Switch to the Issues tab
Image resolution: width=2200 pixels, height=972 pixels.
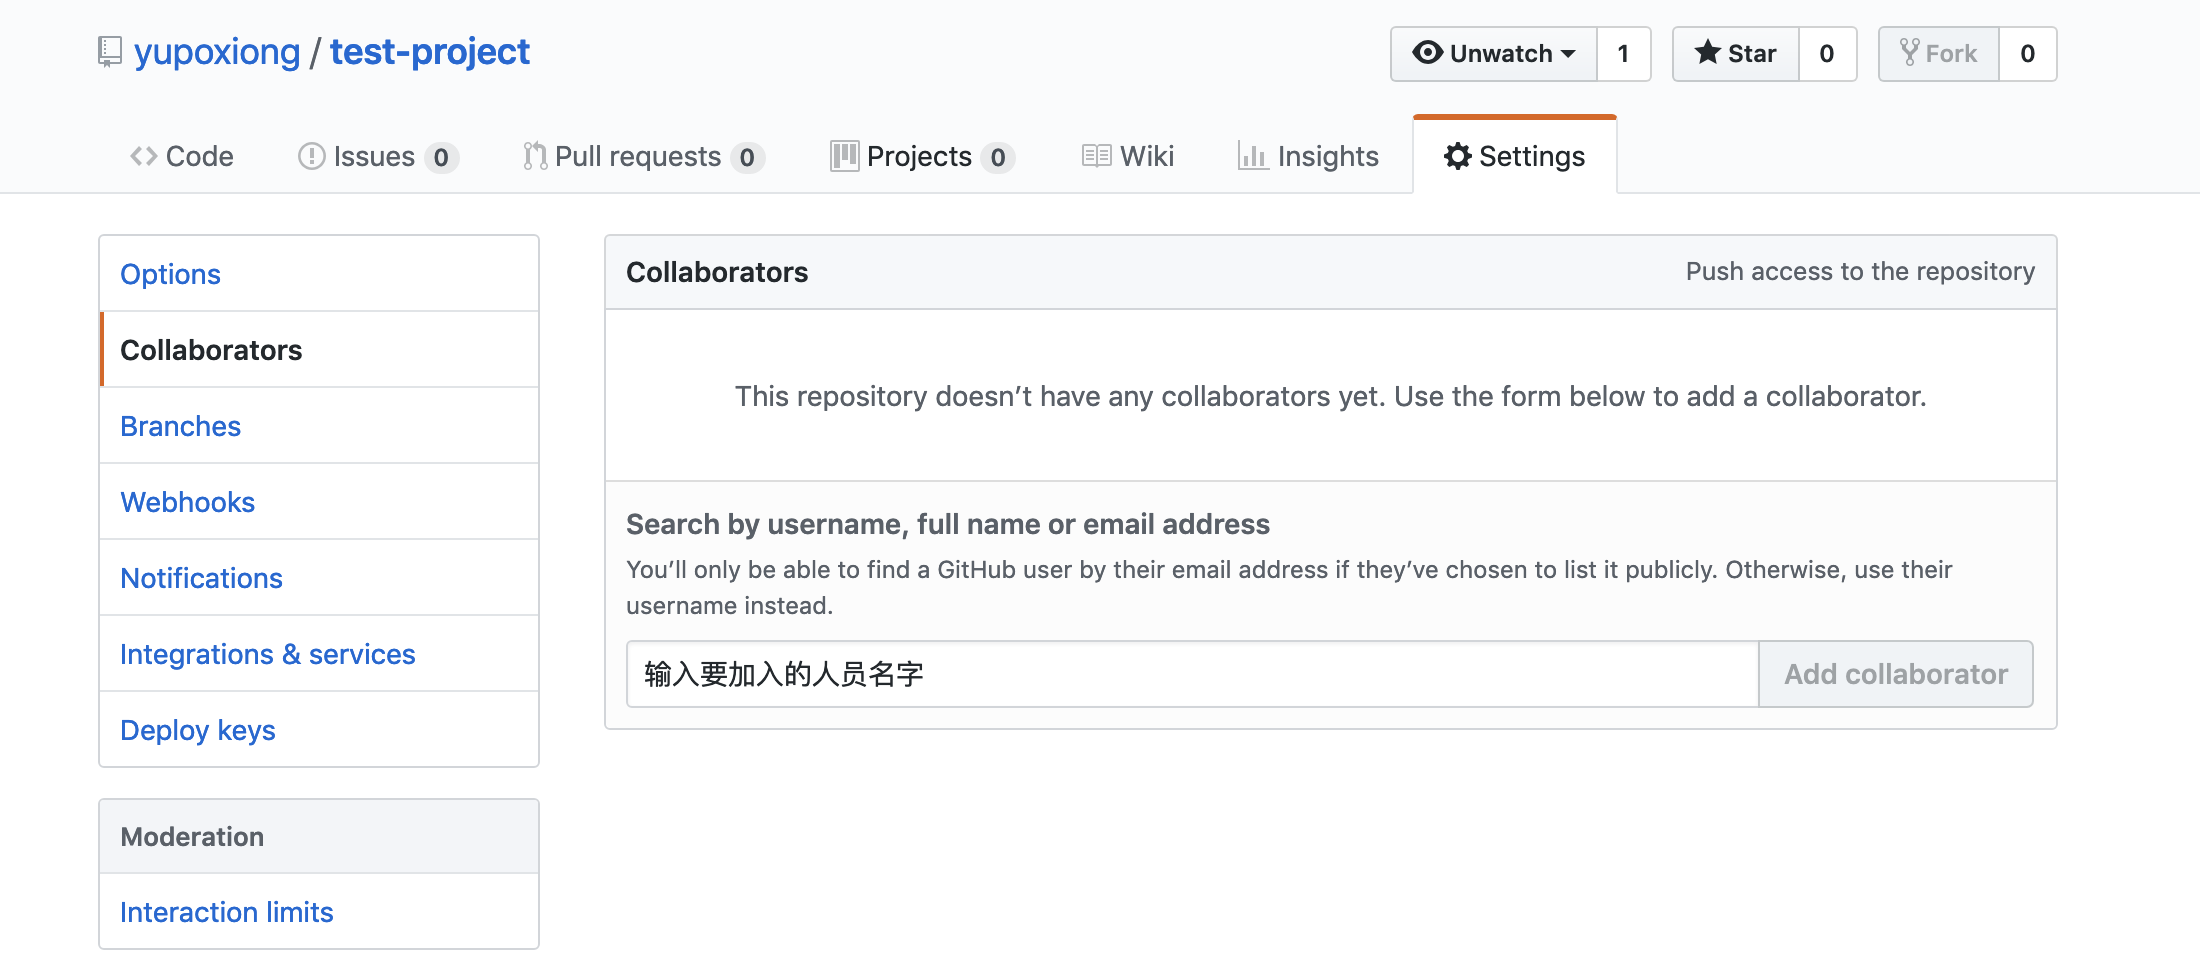[378, 156]
